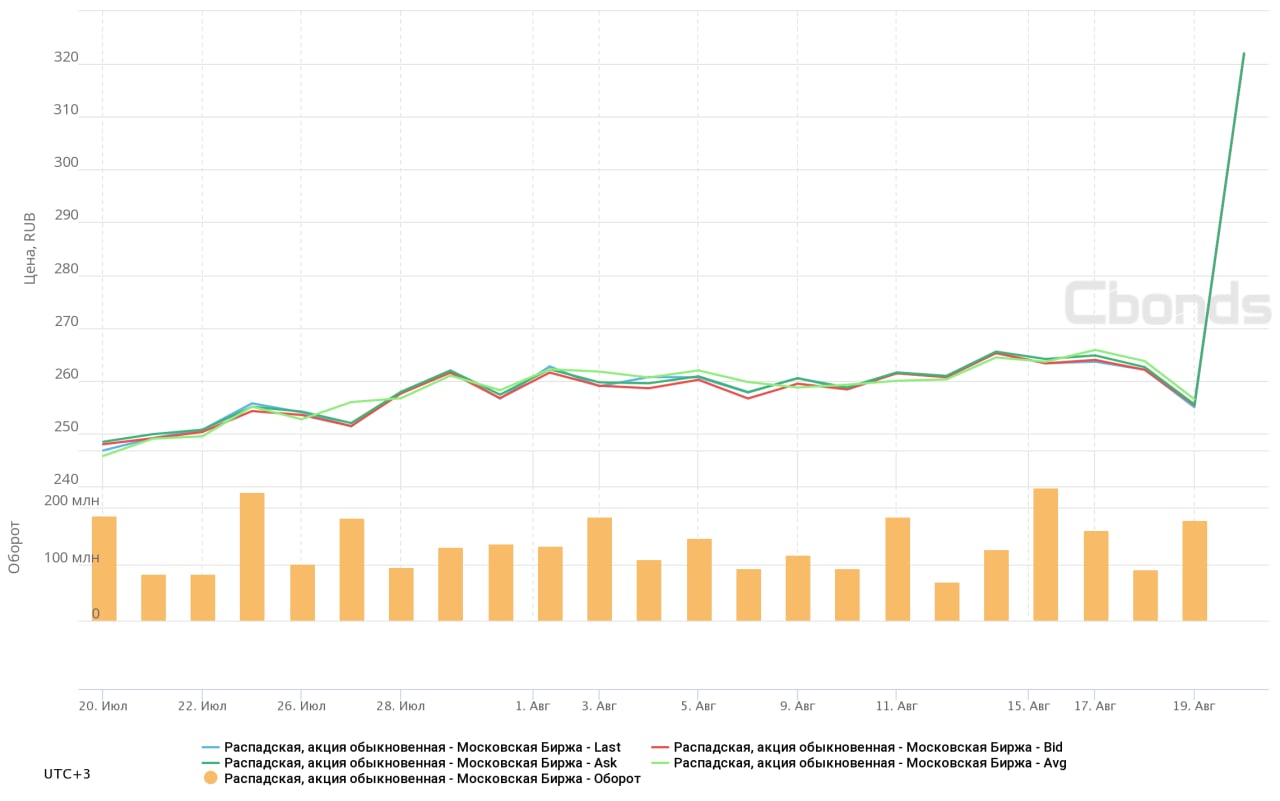Click the 17. Авг date label
The image size is (1280, 801).
pyautogui.click(x=1095, y=706)
